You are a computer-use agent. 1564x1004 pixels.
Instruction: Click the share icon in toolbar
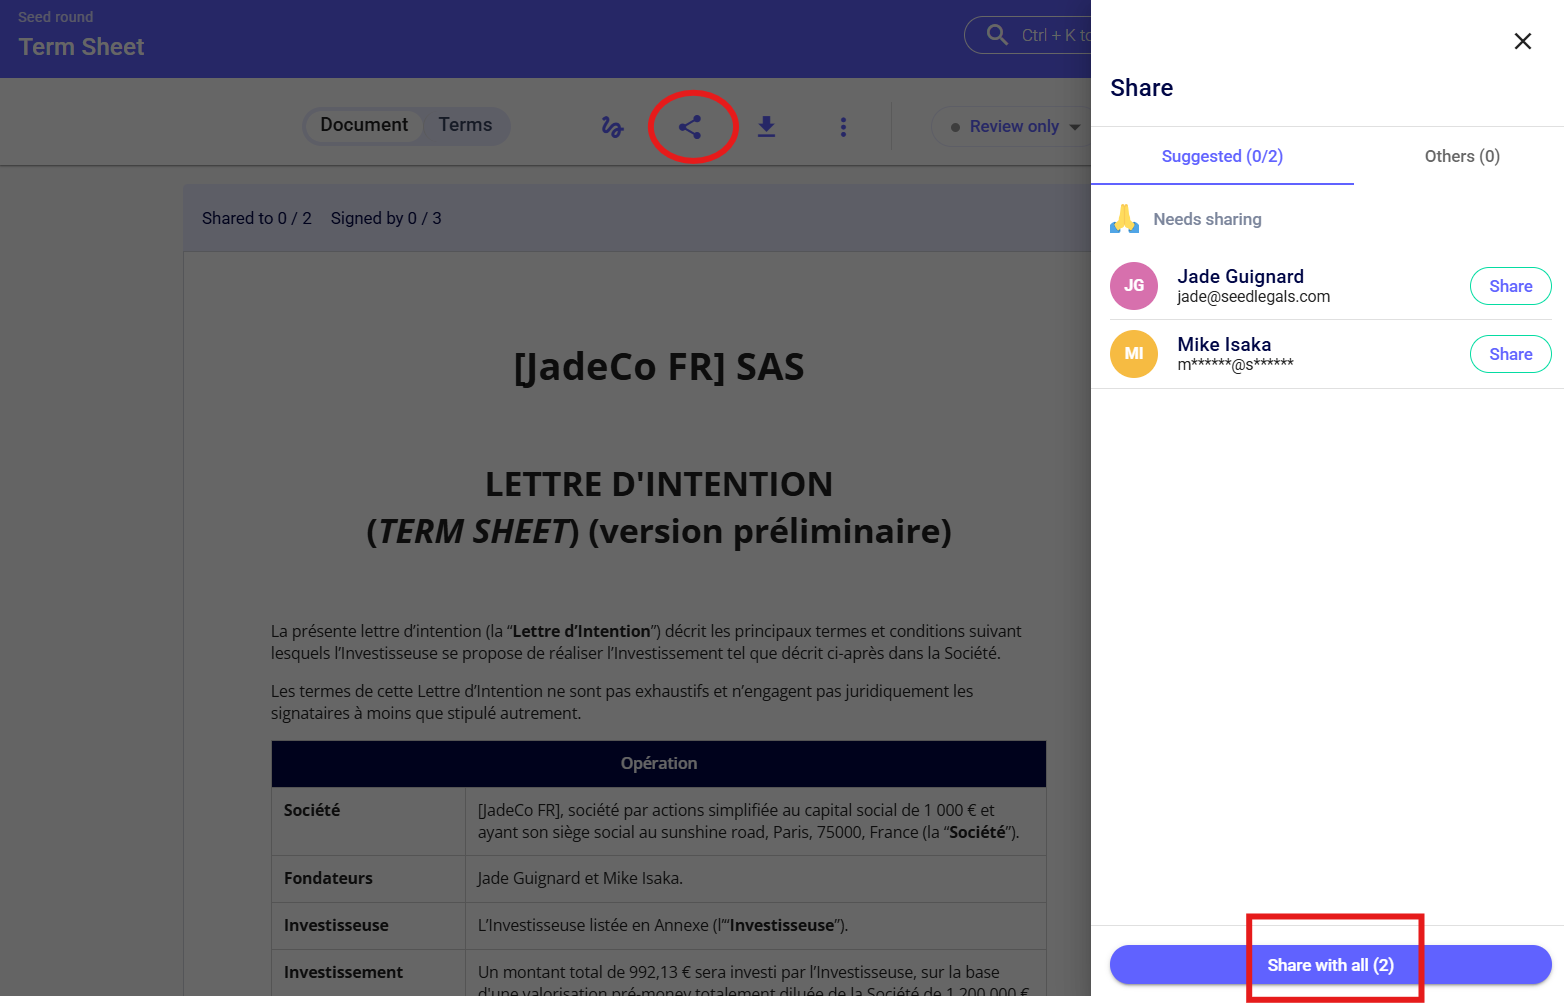pos(690,127)
